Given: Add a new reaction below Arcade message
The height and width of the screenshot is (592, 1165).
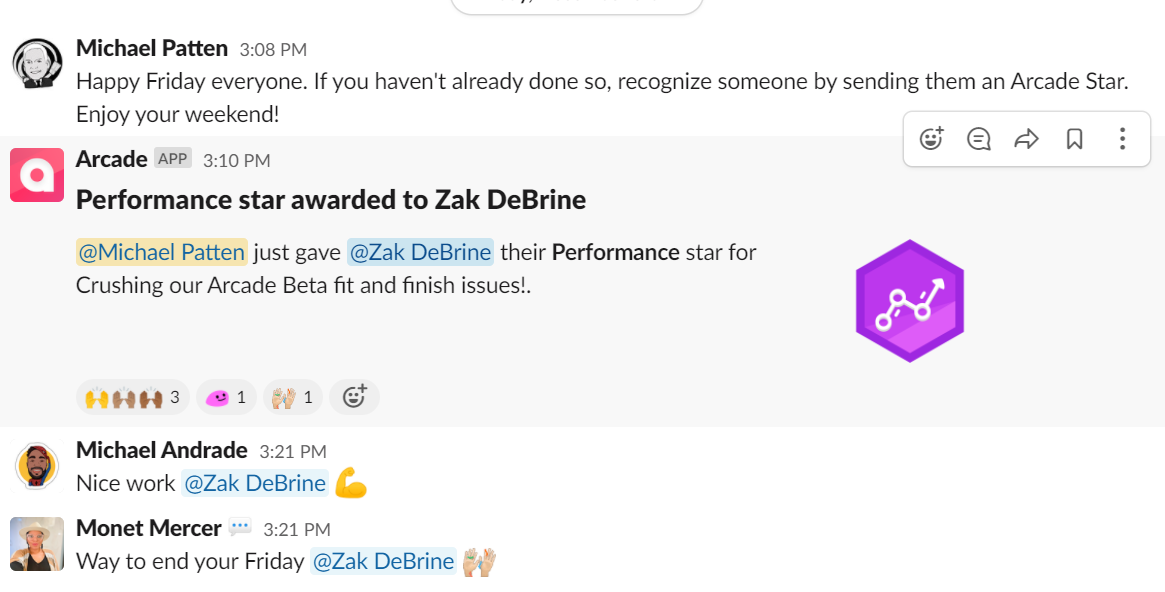Looking at the screenshot, I should 354,397.
